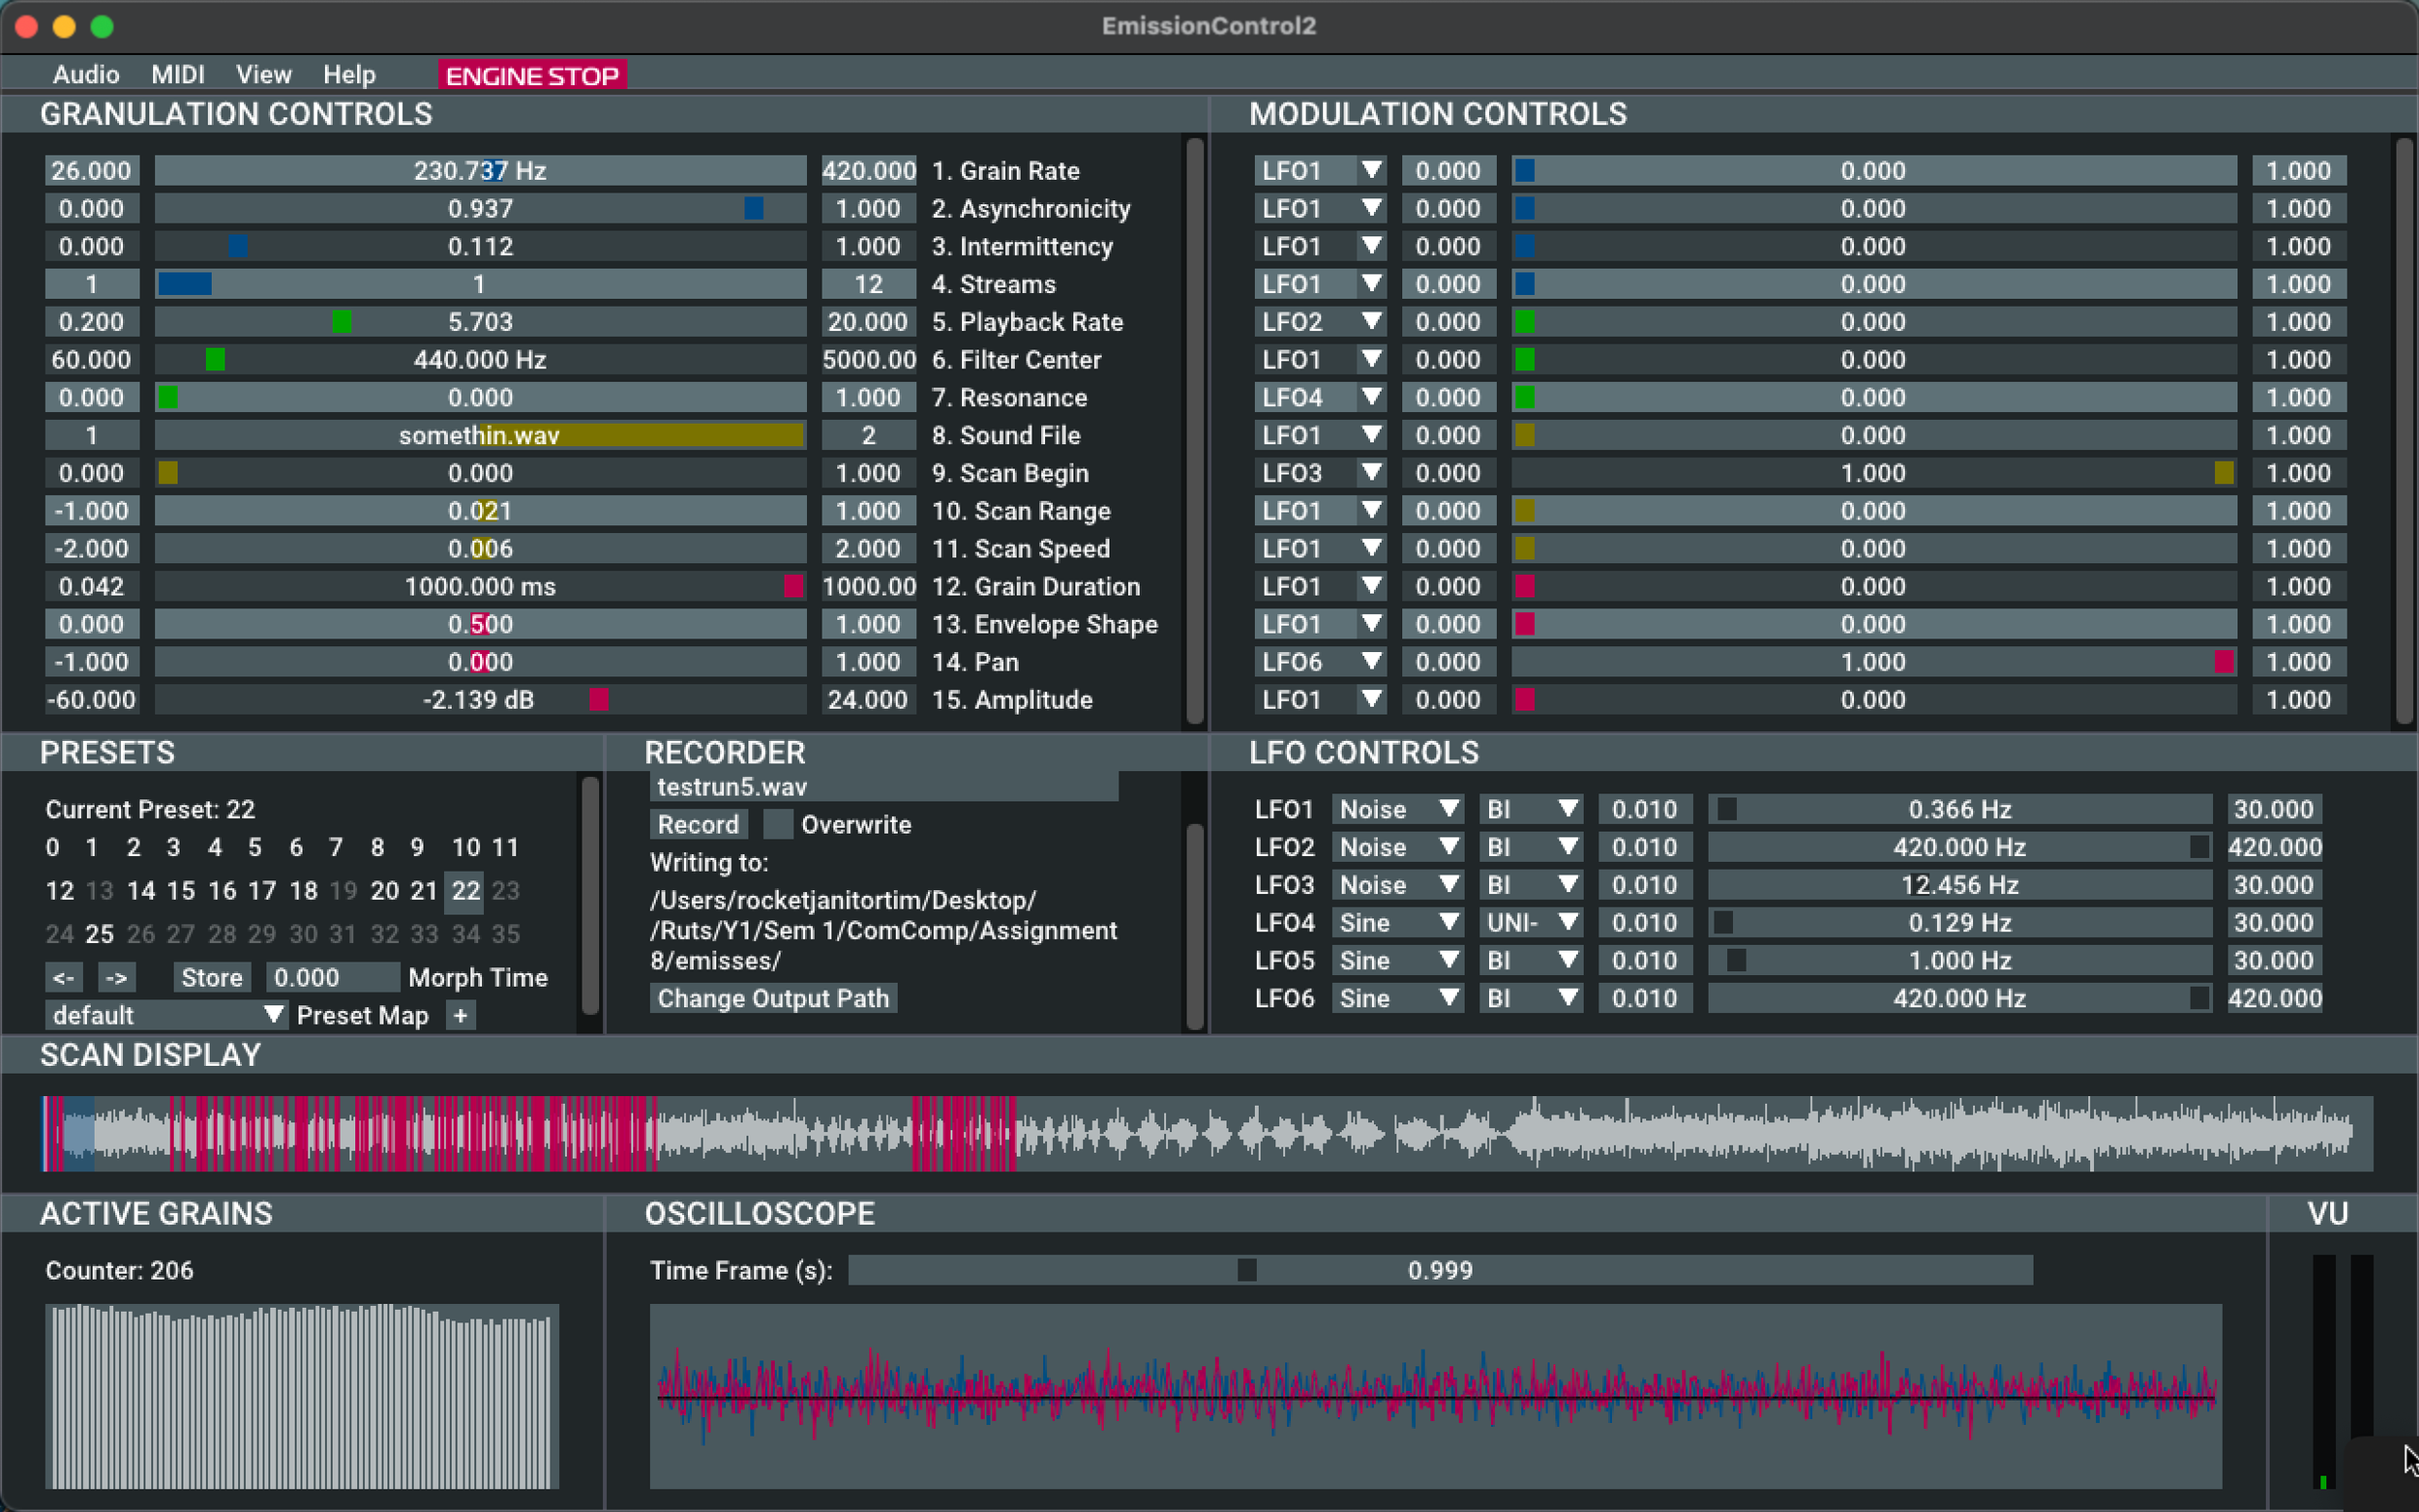Click the Change Output Path button
The width and height of the screenshot is (2419, 1512).
[773, 998]
